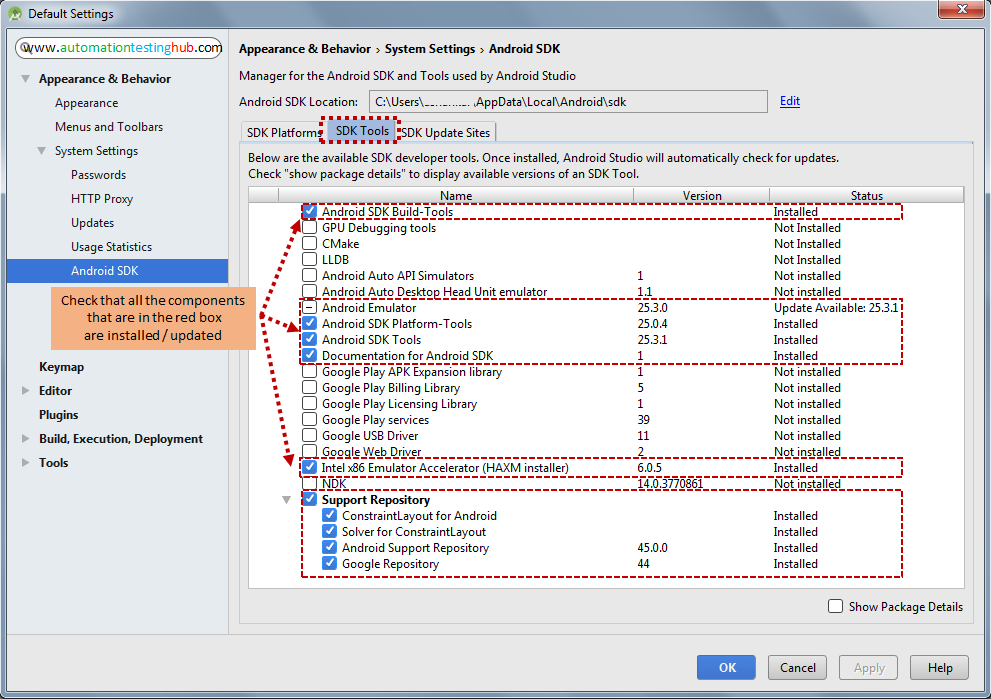The width and height of the screenshot is (991, 699).
Task: Uncheck Documentation for Android SDK
Action: click(x=309, y=355)
